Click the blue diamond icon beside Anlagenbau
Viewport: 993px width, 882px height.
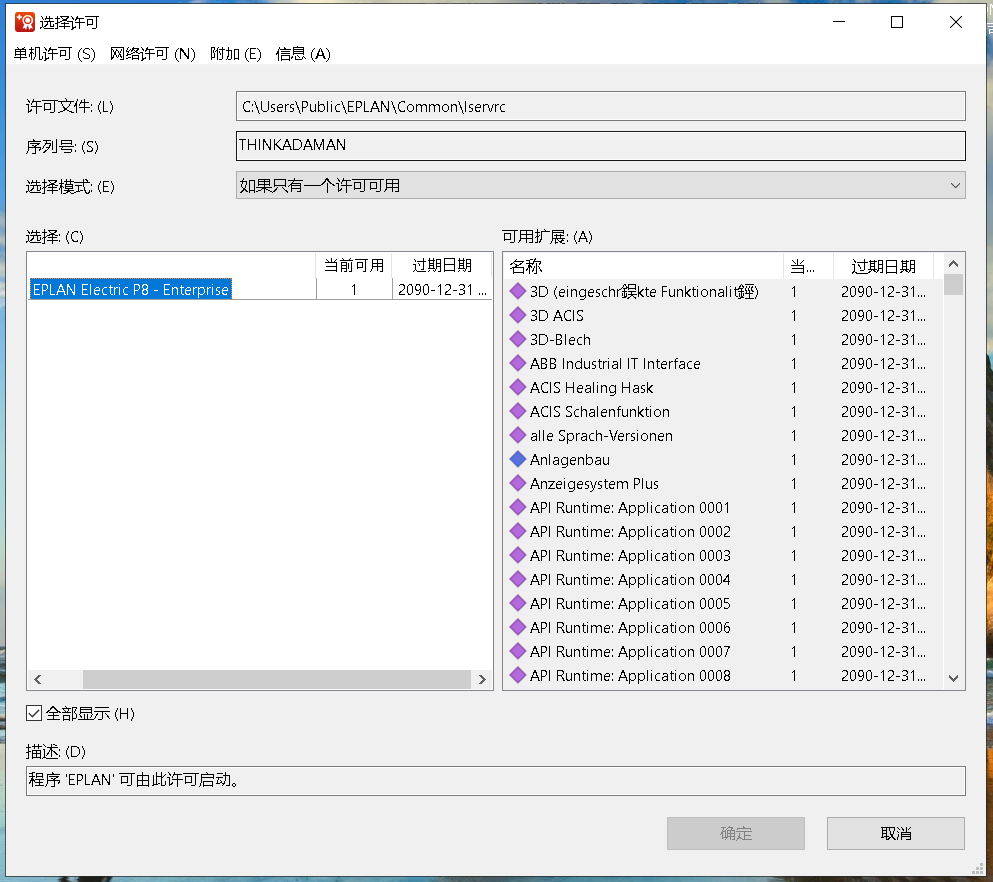click(x=517, y=460)
